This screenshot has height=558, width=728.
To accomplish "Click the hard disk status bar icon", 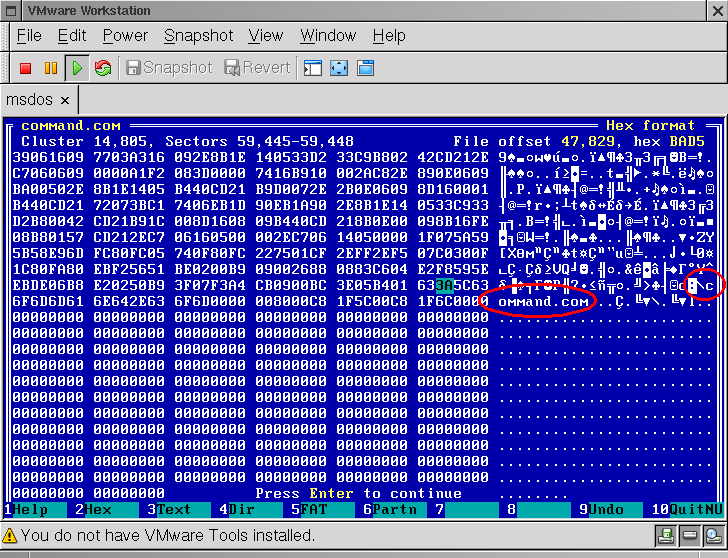I will pos(689,536).
